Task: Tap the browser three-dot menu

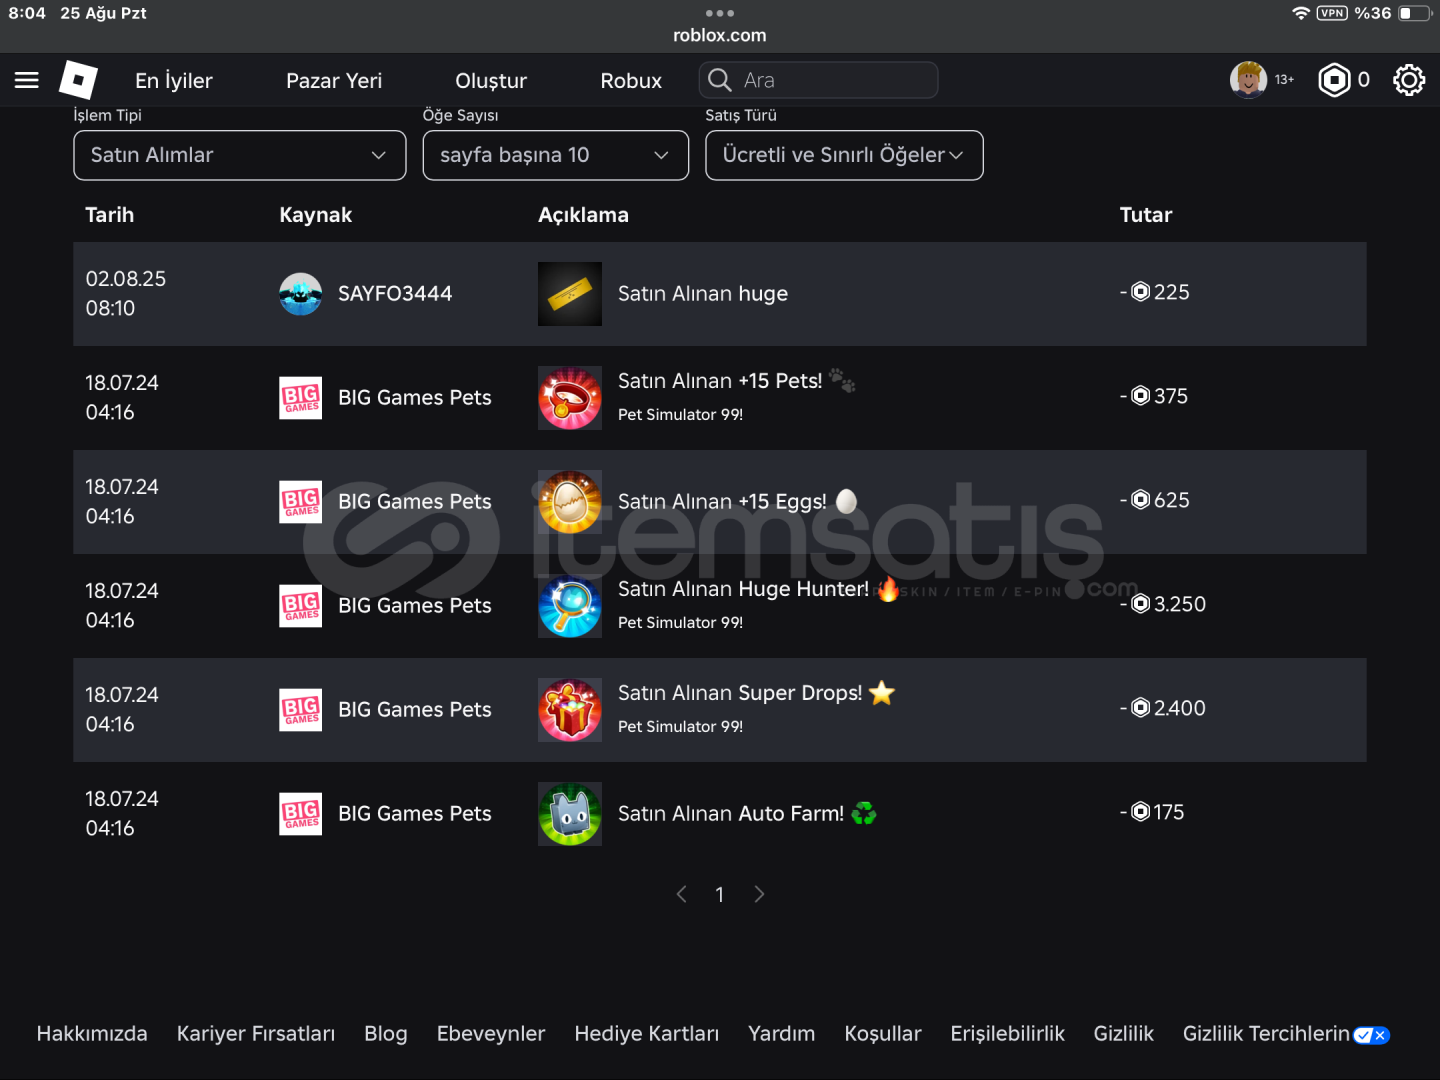Action: [720, 13]
